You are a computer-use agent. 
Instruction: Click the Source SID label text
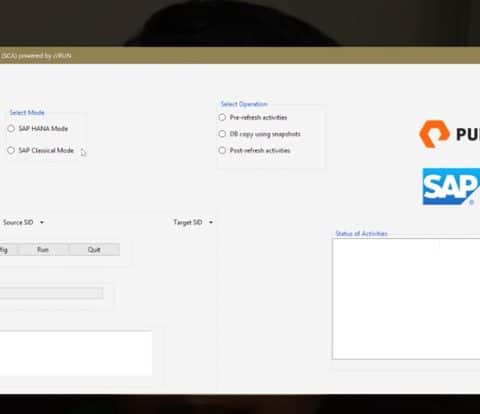pos(18,222)
